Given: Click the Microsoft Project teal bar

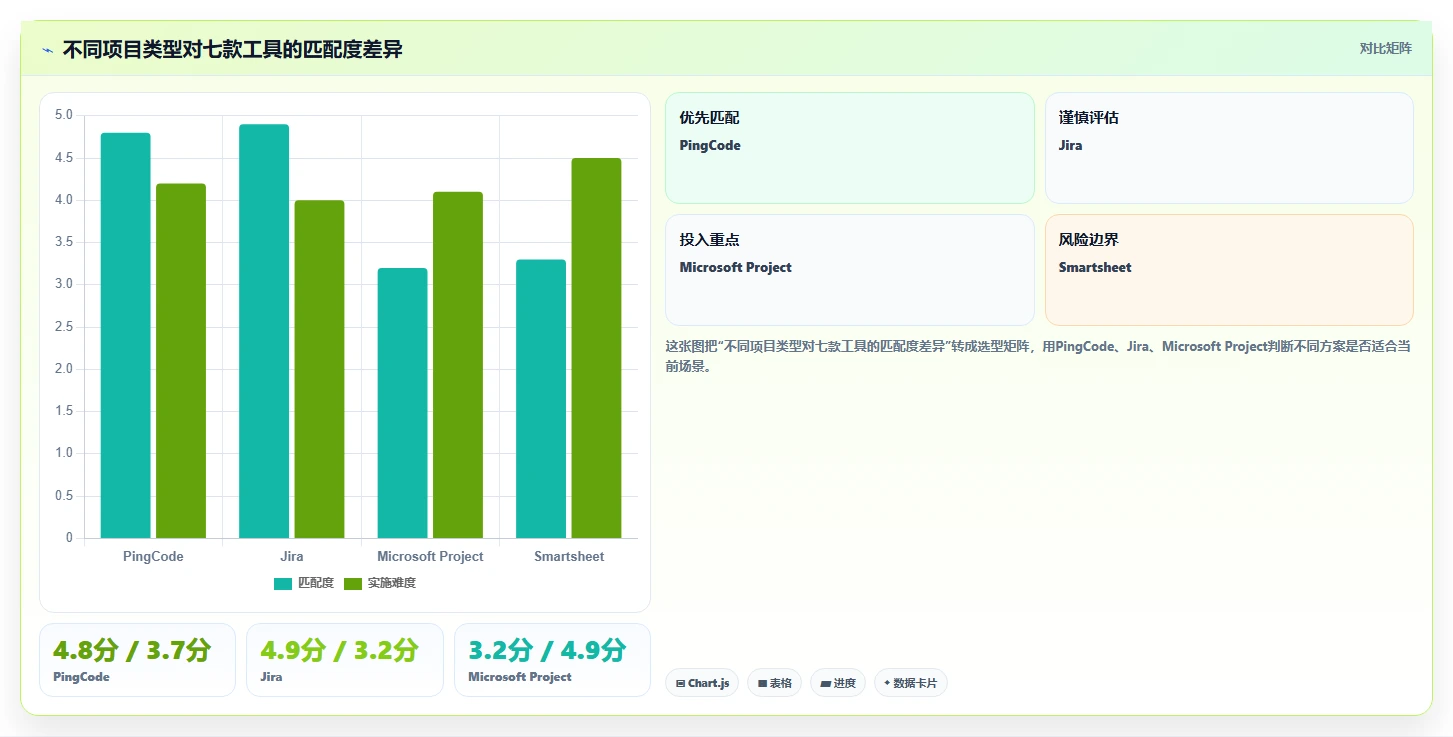Looking at the screenshot, I should pyautogui.click(x=402, y=403).
